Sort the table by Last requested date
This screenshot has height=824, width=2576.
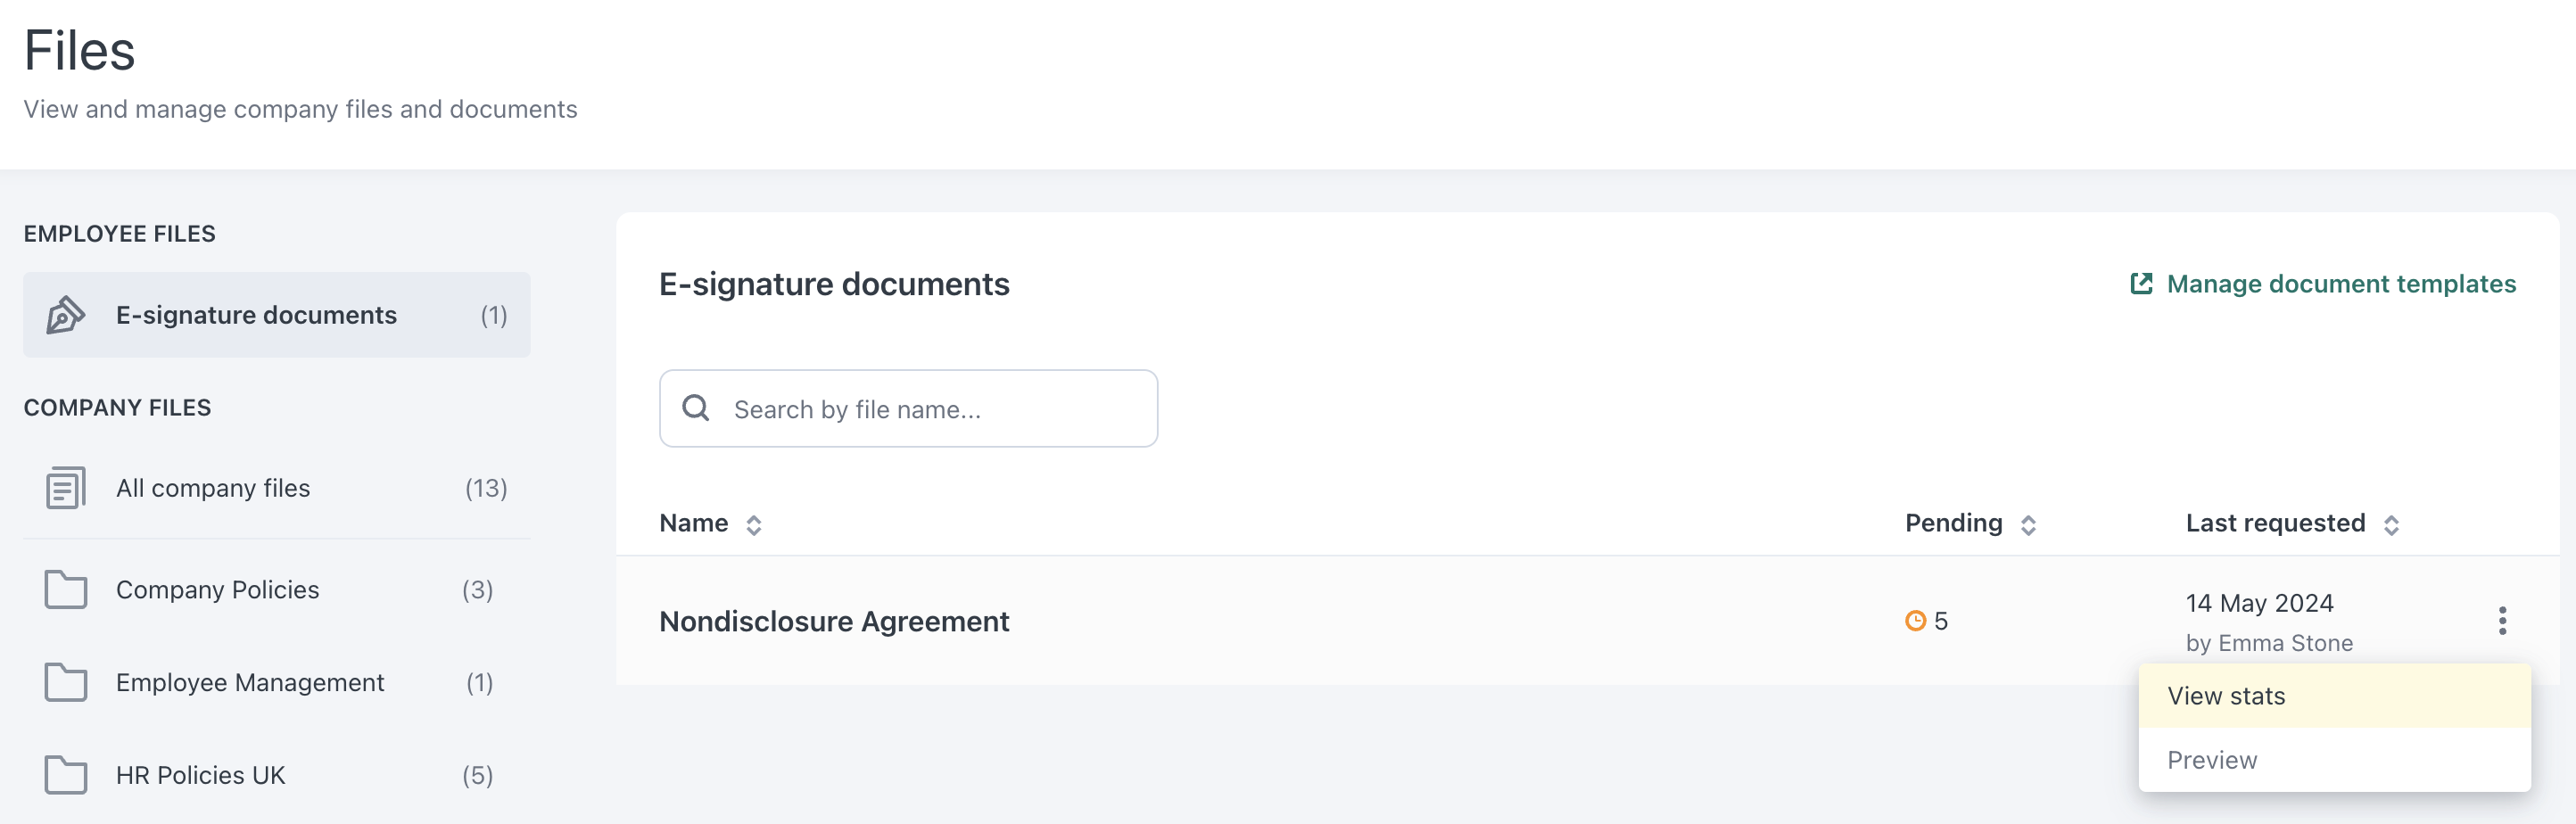(2391, 523)
